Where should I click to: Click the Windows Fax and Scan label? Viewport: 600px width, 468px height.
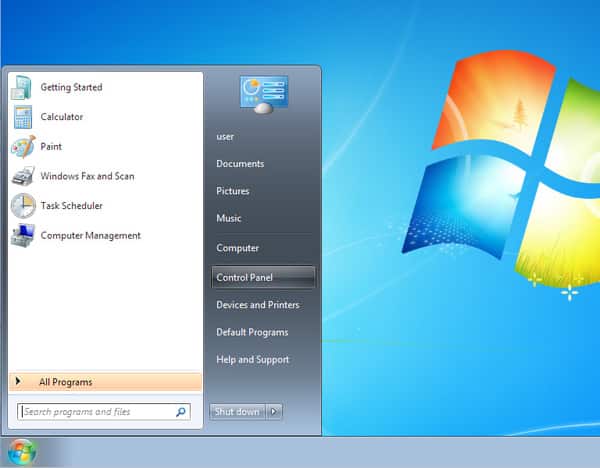(x=87, y=176)
